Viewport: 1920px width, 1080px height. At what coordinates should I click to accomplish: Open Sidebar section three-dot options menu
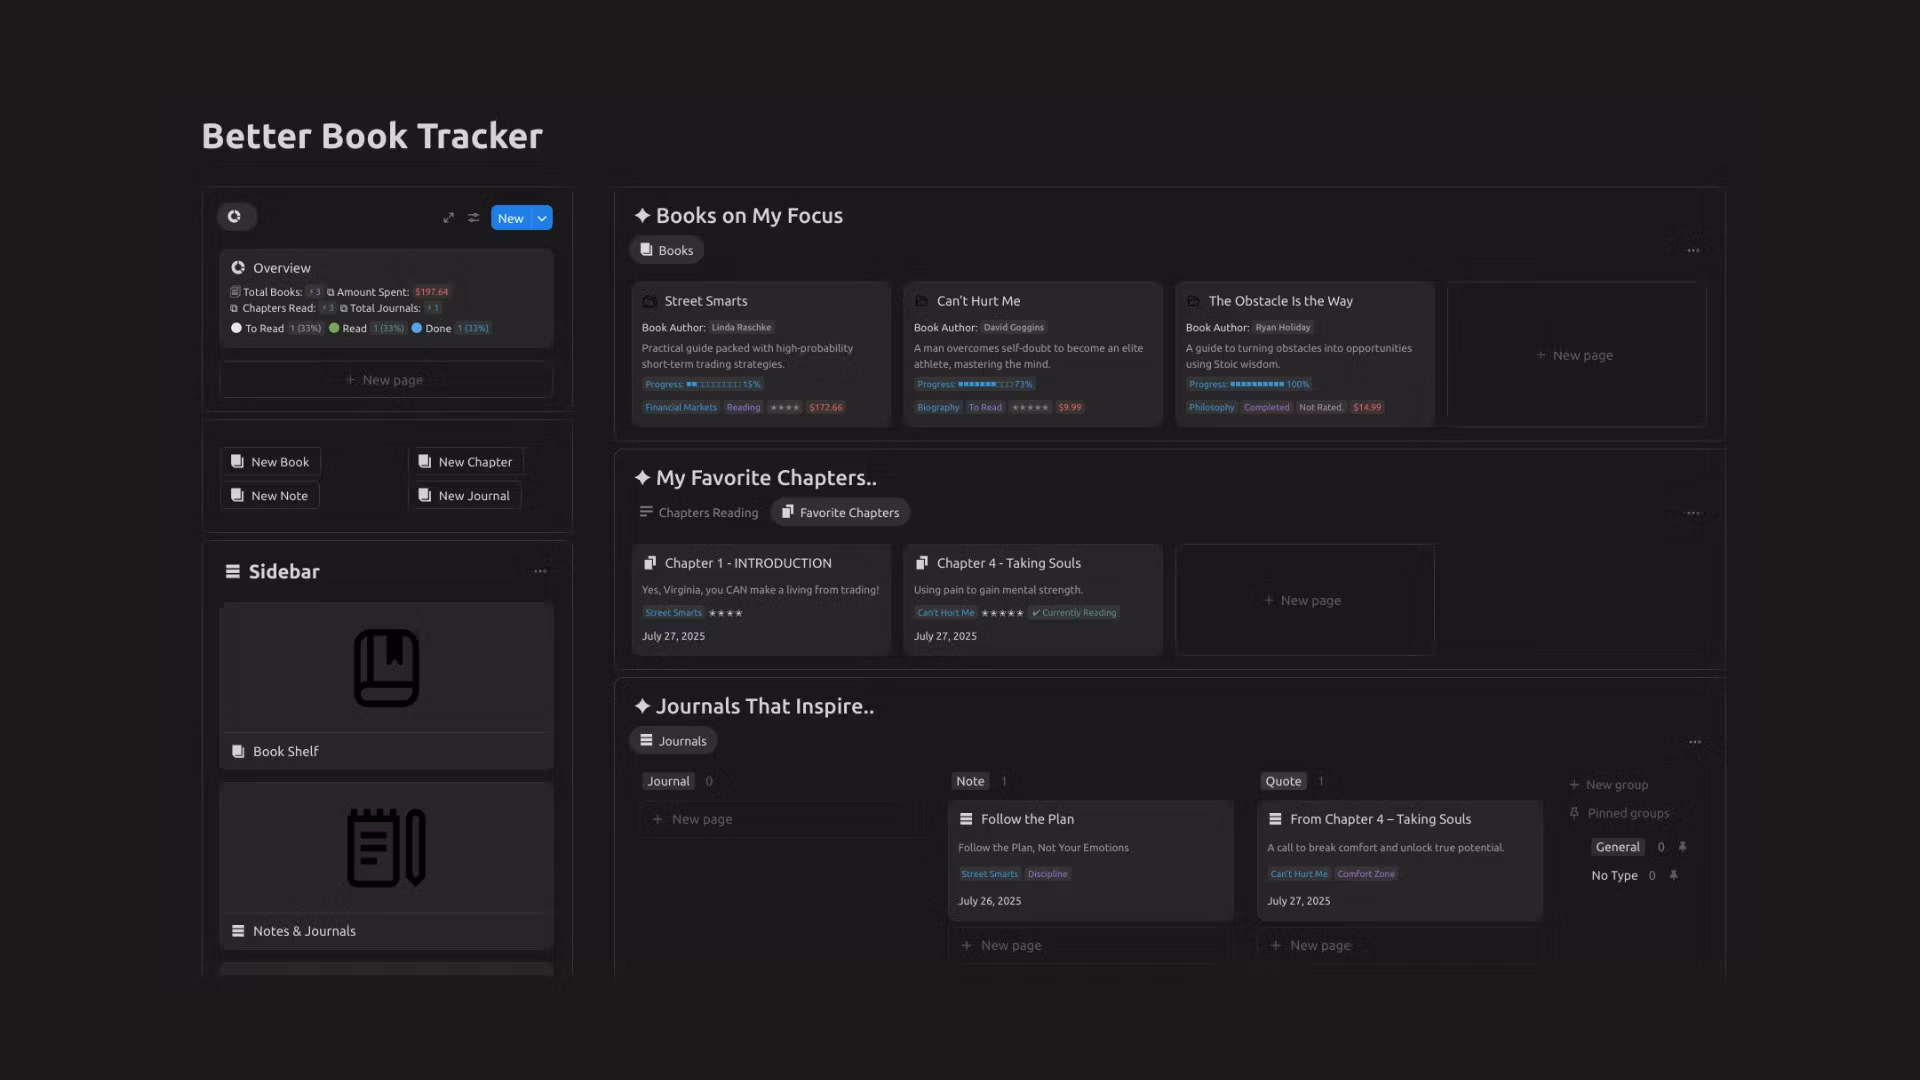tap(540, 572)
